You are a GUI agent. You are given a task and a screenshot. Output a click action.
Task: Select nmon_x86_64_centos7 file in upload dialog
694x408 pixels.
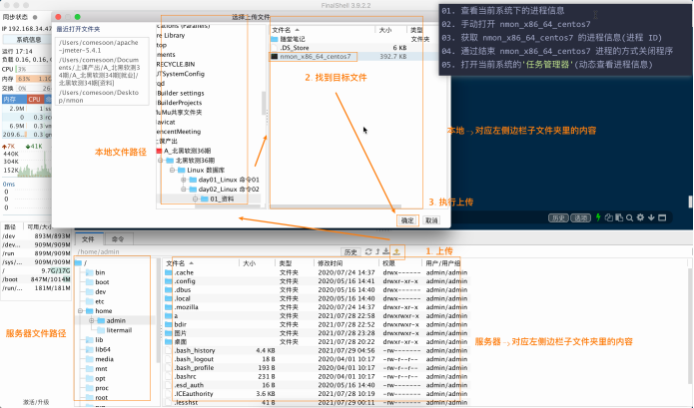coord(314,57)
